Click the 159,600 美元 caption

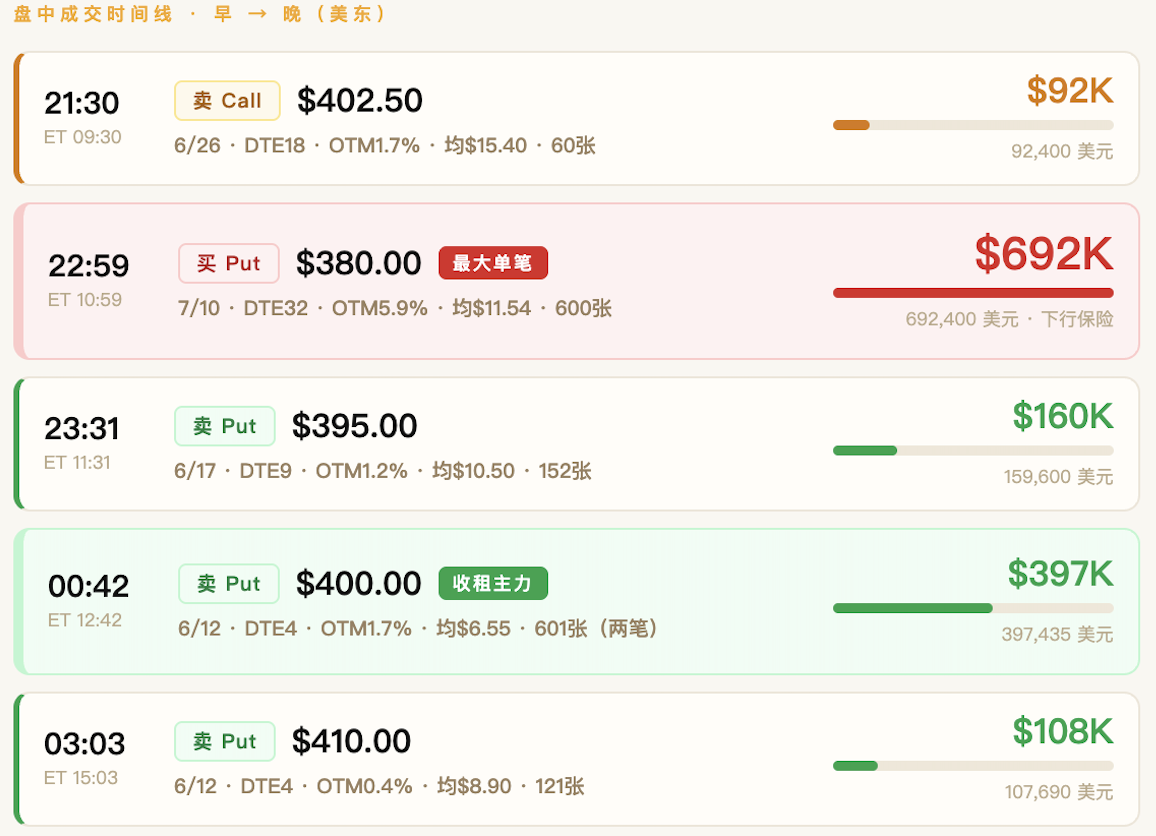coord(1059,477)
